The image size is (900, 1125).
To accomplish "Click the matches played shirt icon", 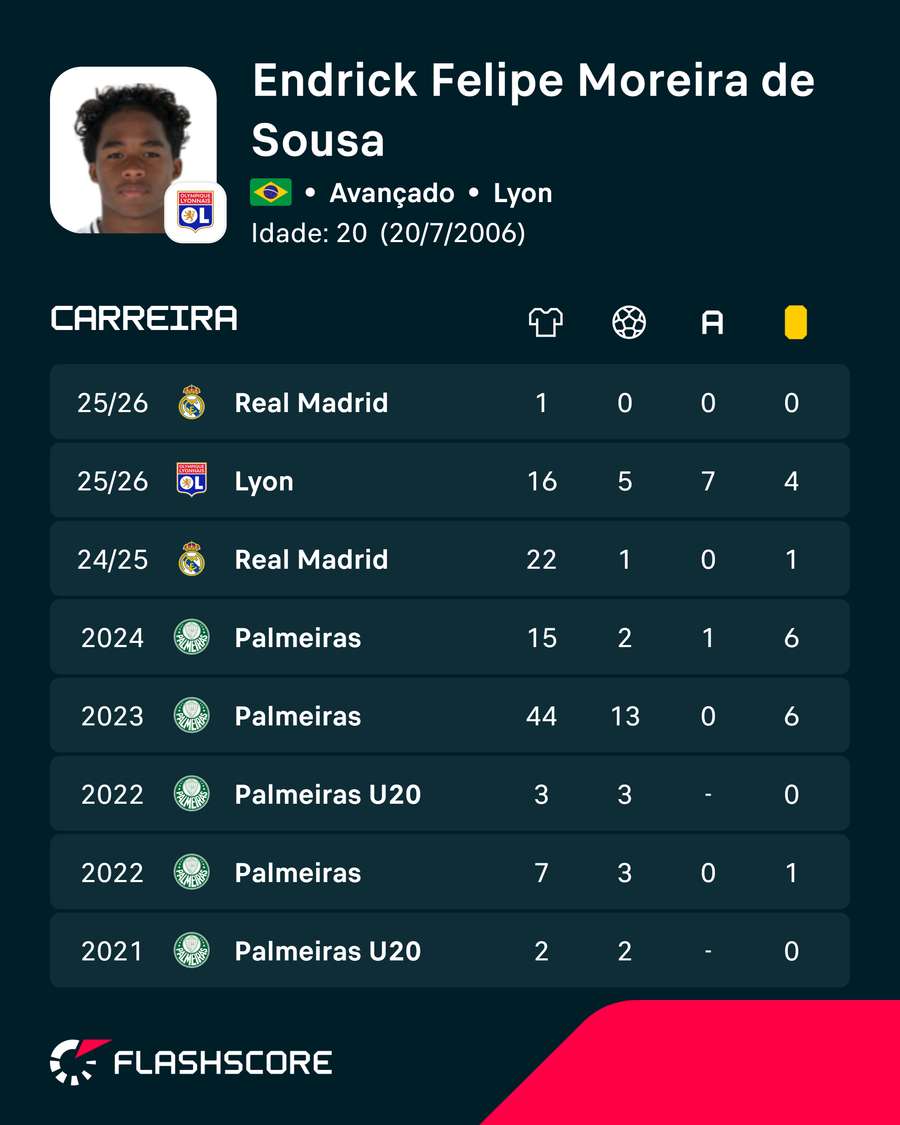I will (x=545, y=322).
